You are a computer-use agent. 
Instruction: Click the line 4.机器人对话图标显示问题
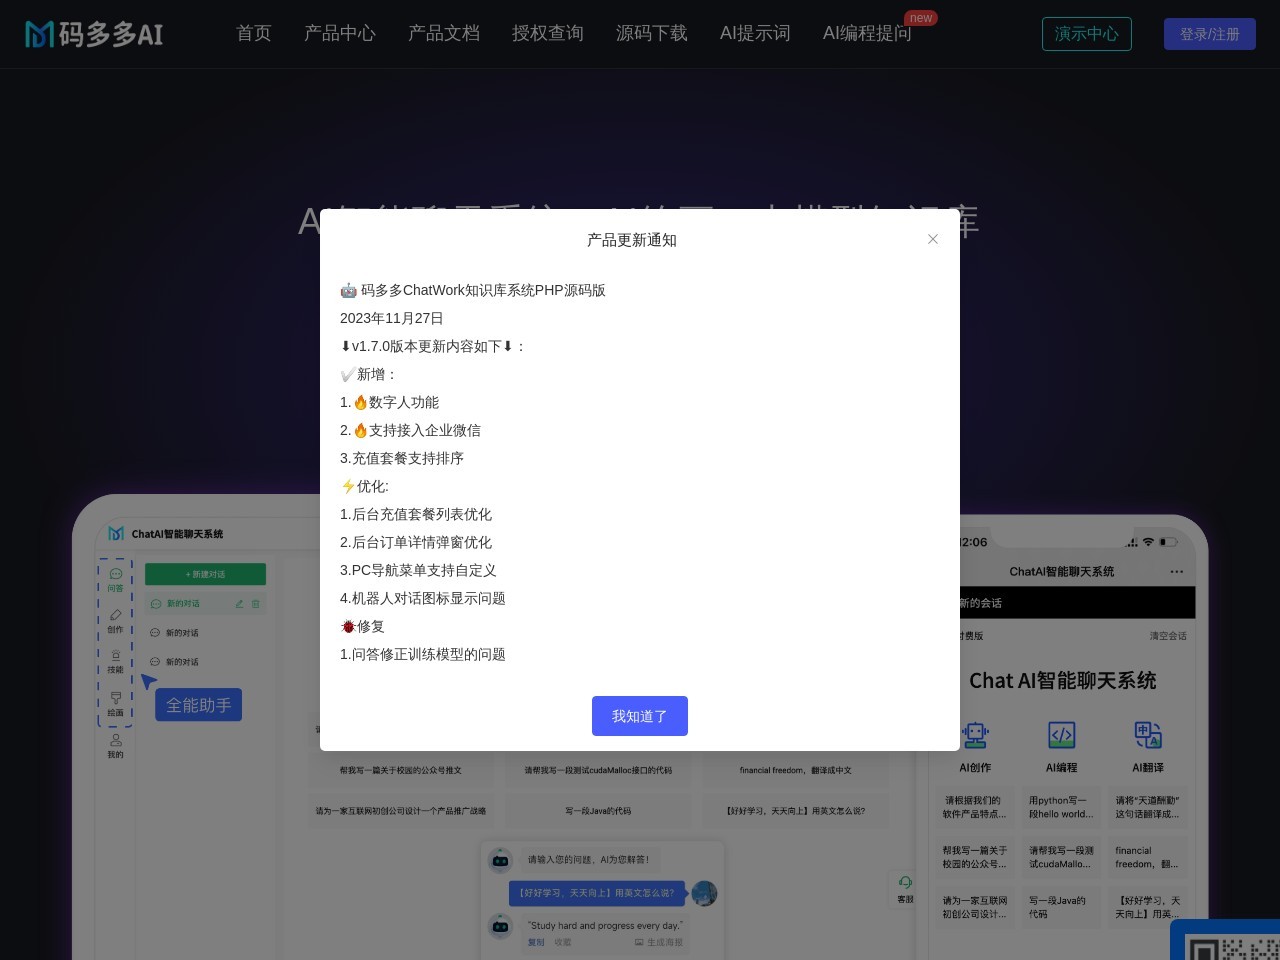pyautogui.click(x=423, y=598)
